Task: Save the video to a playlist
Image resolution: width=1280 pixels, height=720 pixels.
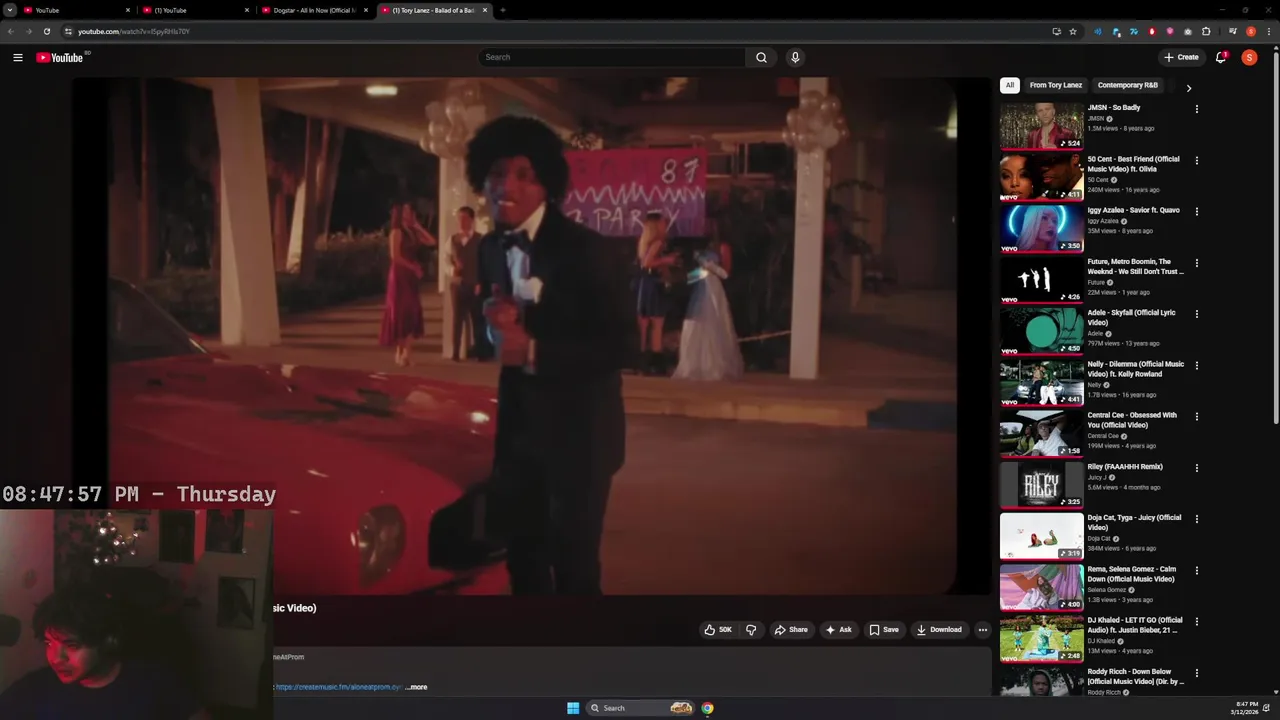Action: point(884,630)
